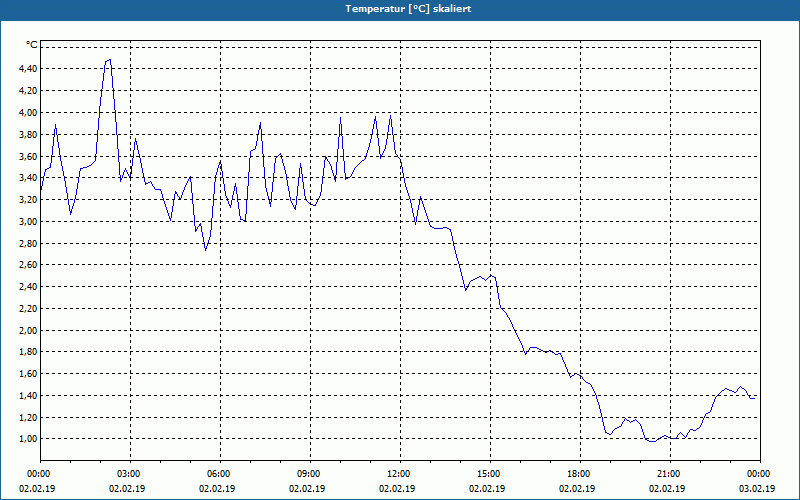The height and width of the screenshot is (500, 800).
Task: Click the 1,40 y-axis tick label
Action: pos(28,395)
